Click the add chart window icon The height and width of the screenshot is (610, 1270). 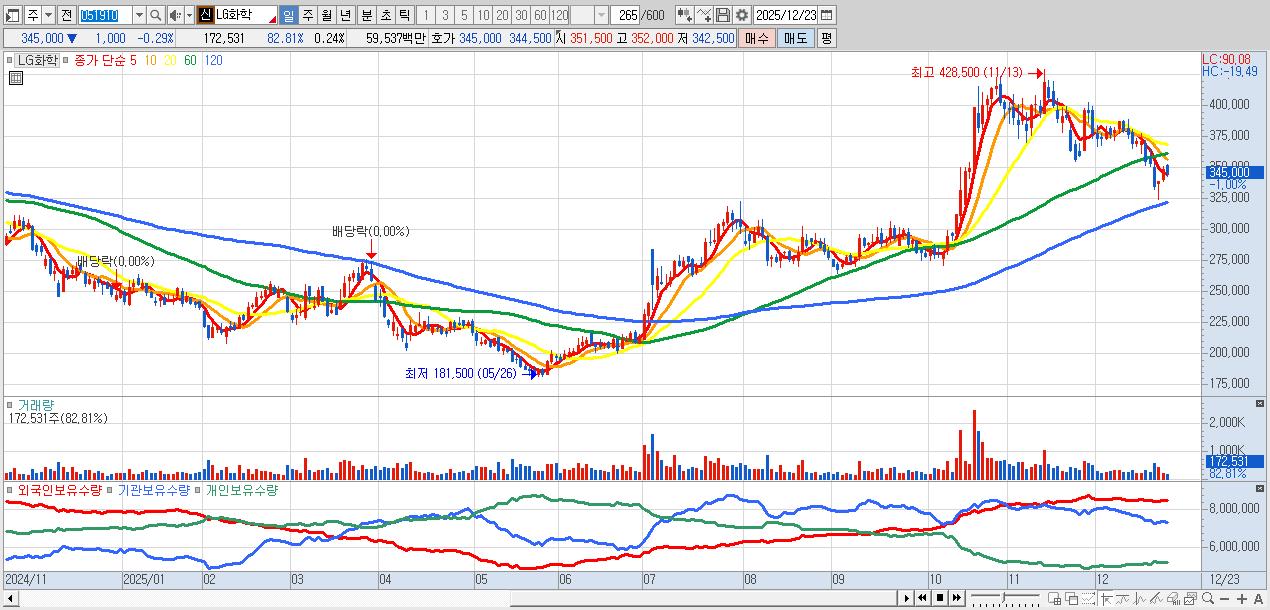(1054, 598)
